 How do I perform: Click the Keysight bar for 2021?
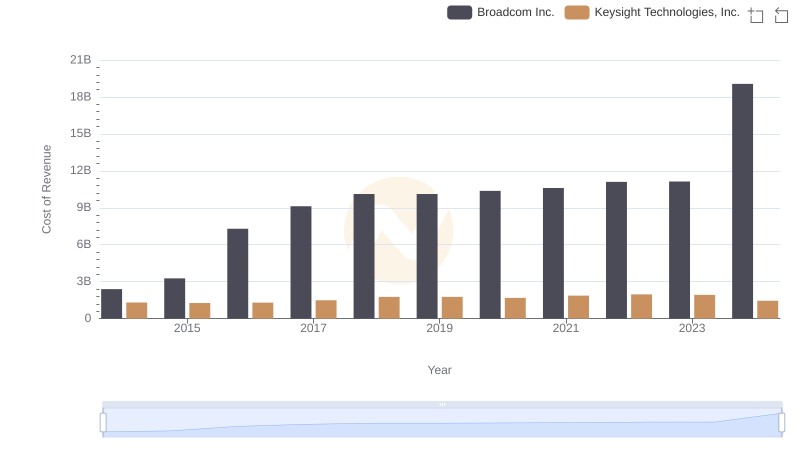pos(579,307)
